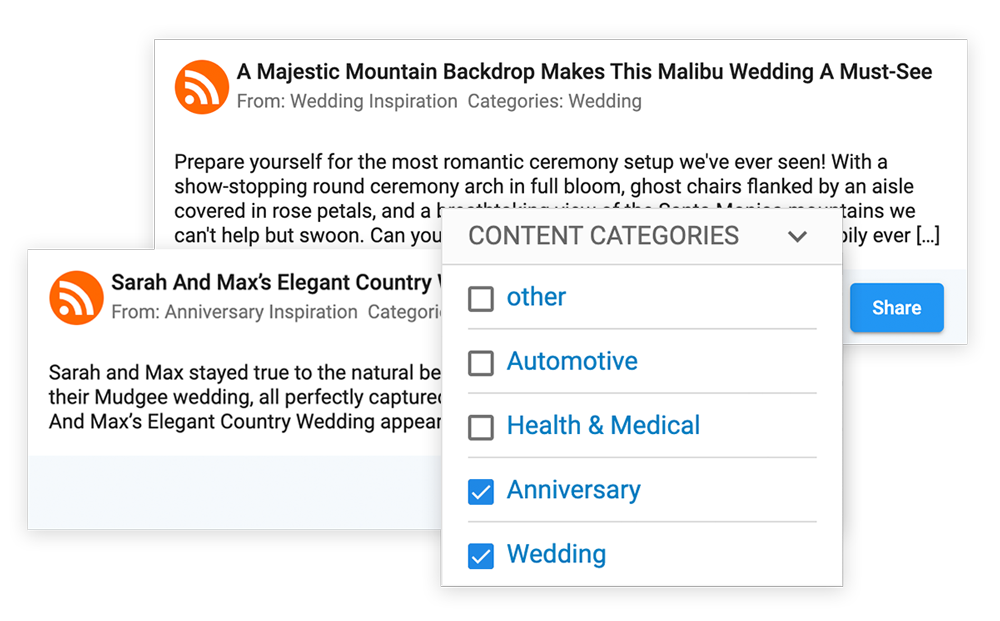
Task: Click 'From: Wedding Inspiration' source text
Action: coord(346,101)
